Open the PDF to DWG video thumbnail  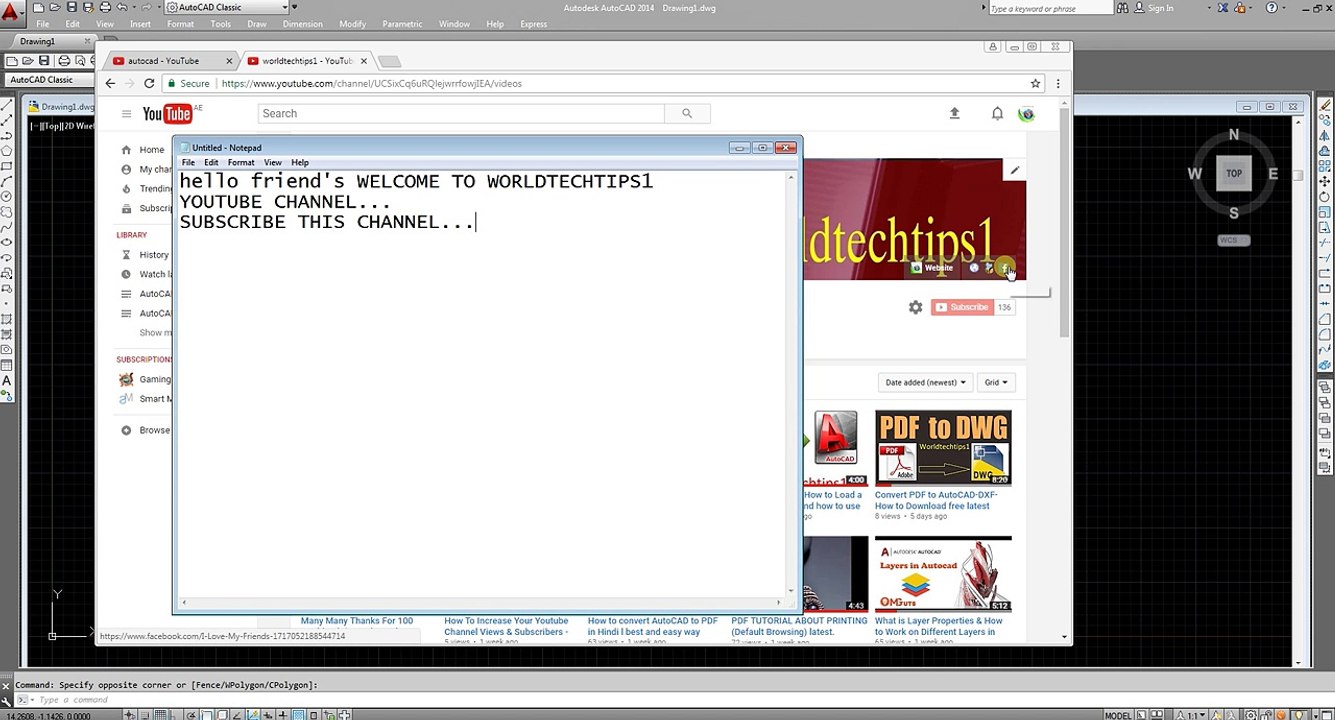(943, 448)
